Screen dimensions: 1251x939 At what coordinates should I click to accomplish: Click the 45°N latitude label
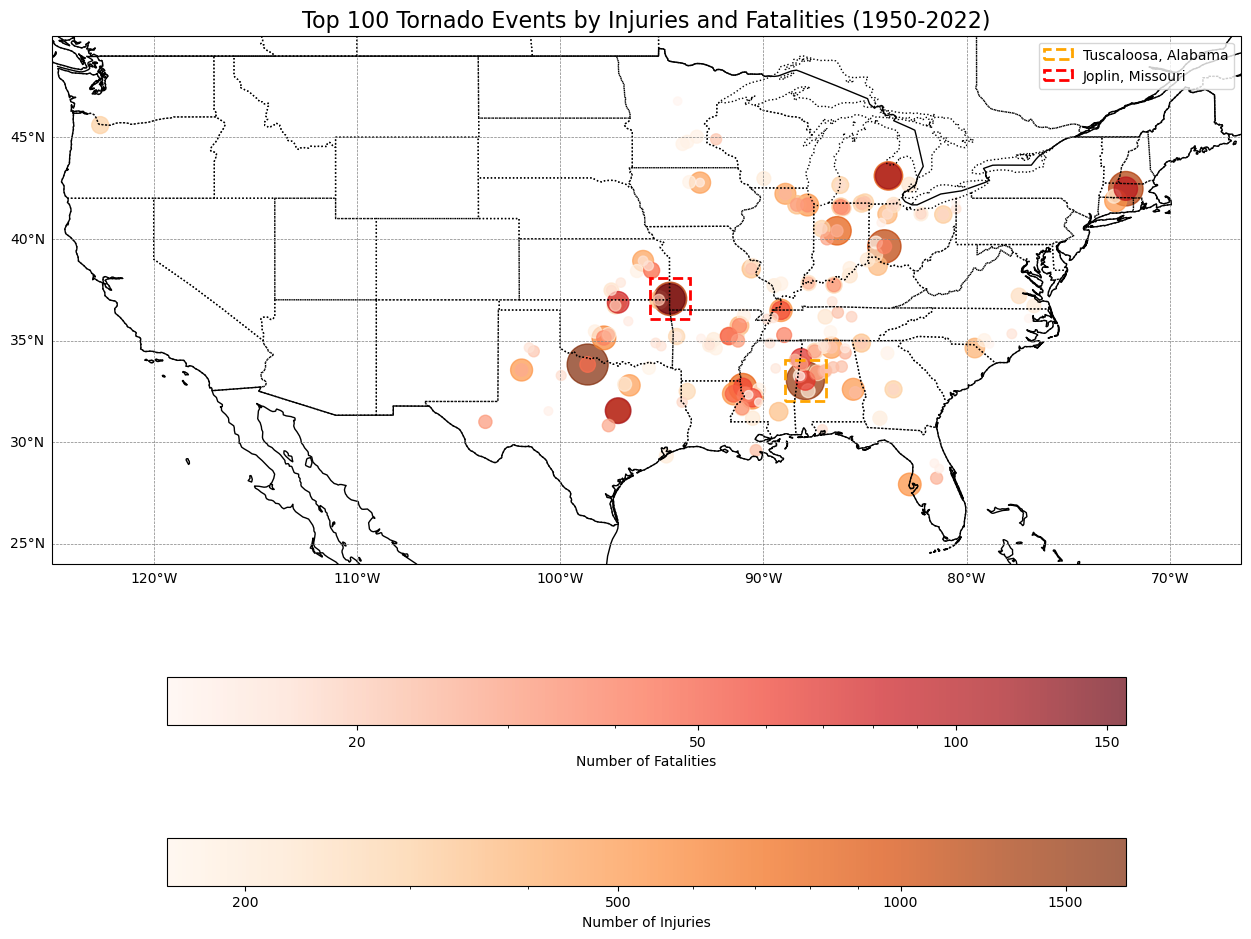pyautogui.click(x=28, y=137)
